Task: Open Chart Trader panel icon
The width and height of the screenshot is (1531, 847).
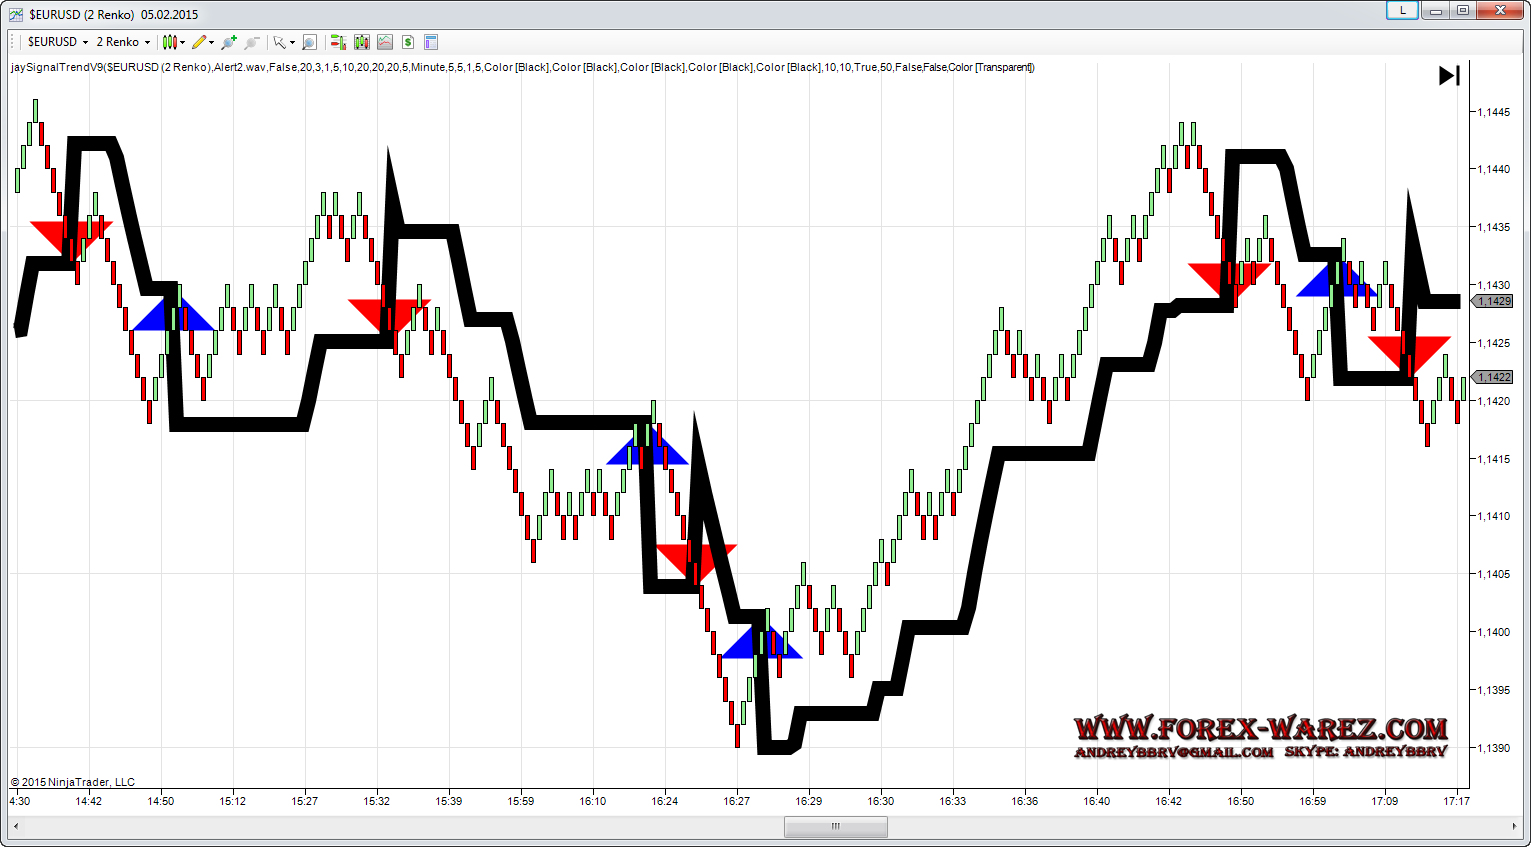Action: pos(338,42)
